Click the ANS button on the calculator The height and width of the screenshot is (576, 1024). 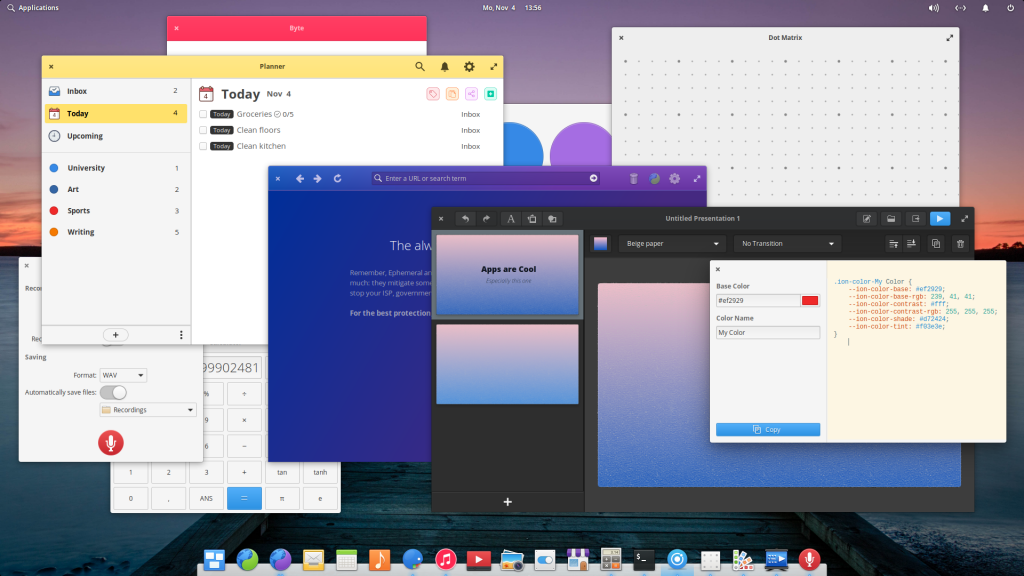(x=206, y=498)
